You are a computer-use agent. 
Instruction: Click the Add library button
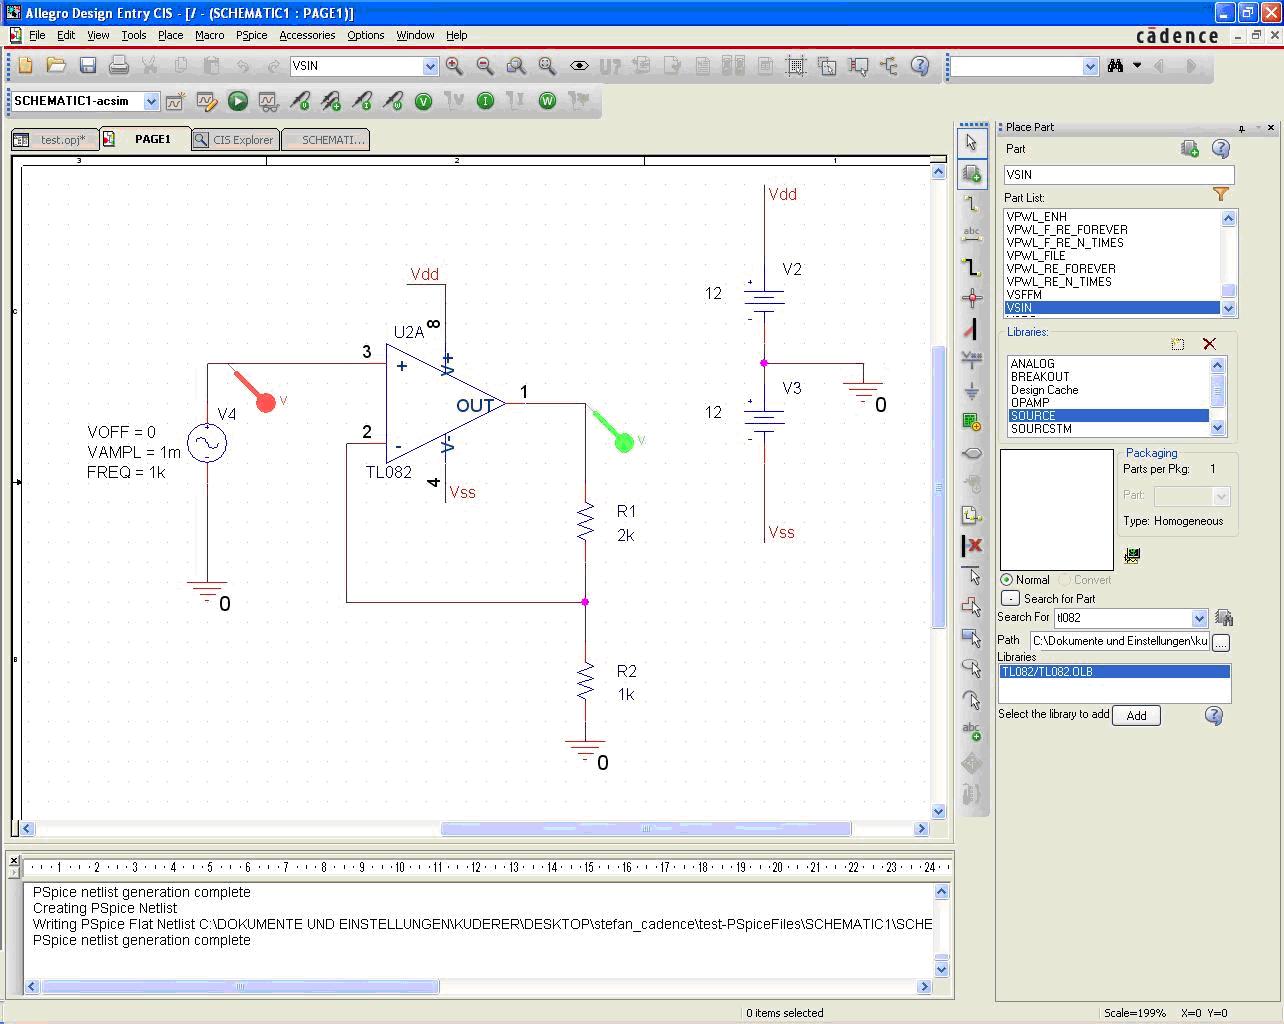(x=1136, y=715)
